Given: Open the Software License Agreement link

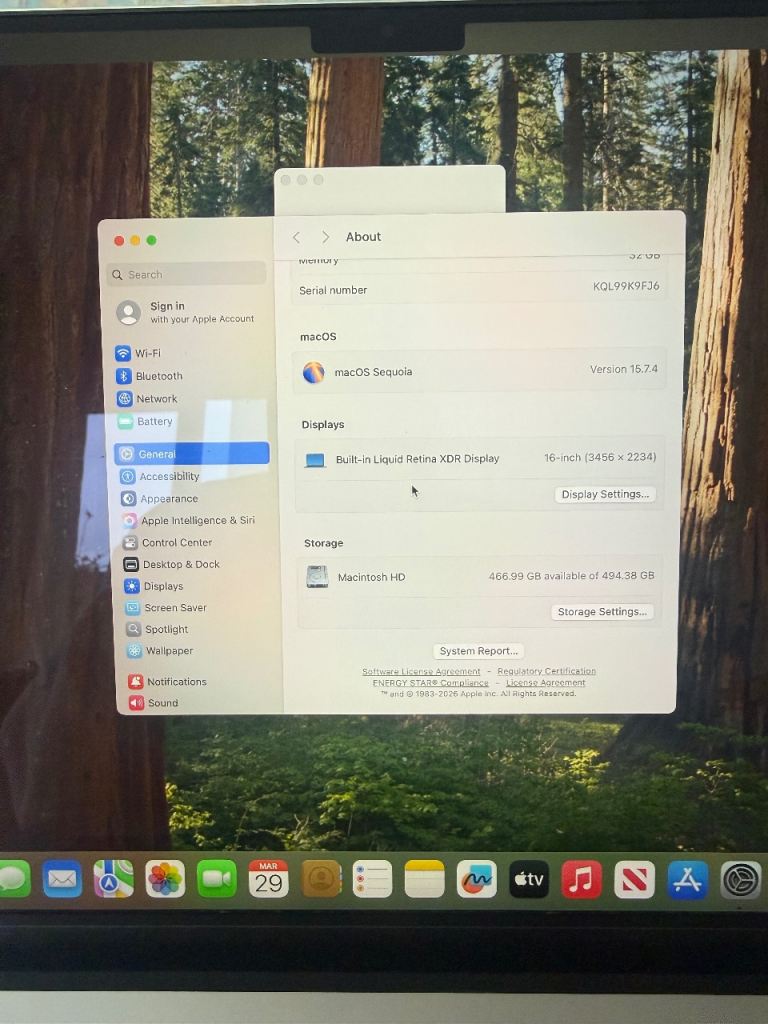Looking at the screenshot, I should (x=421, y=672).
